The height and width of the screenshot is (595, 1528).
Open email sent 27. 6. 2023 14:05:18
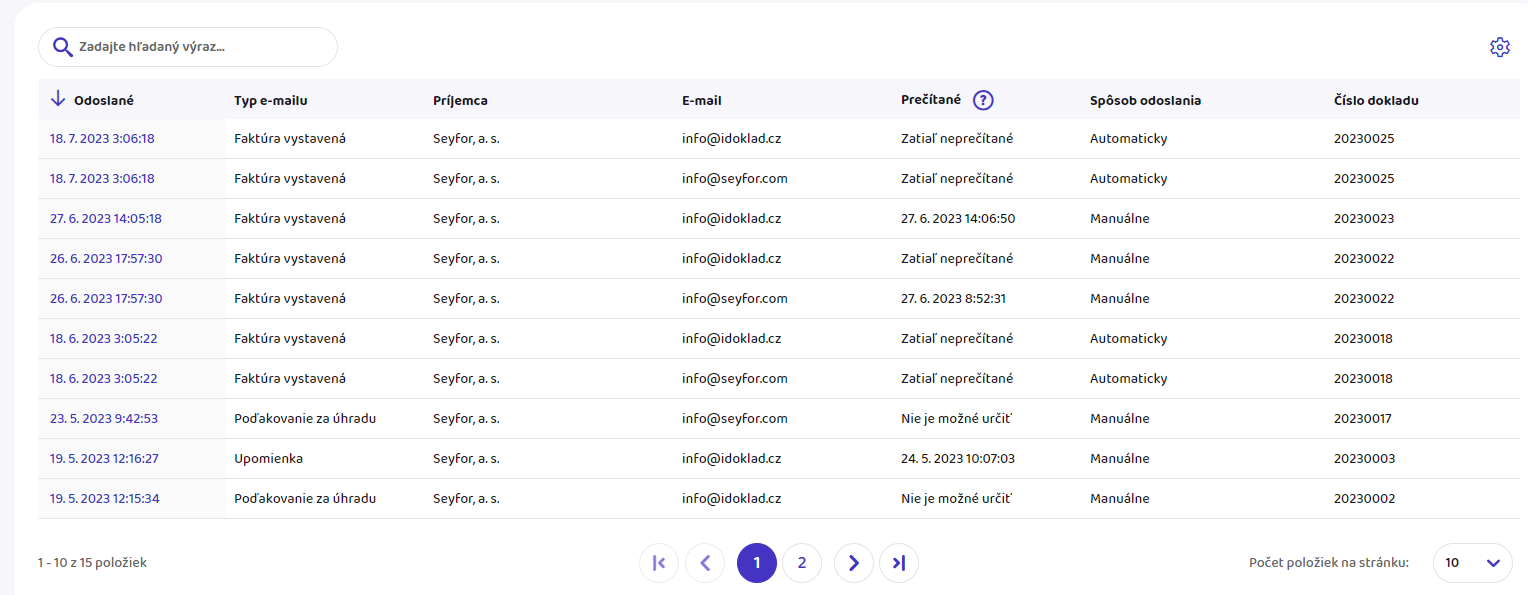coord(105,219)
